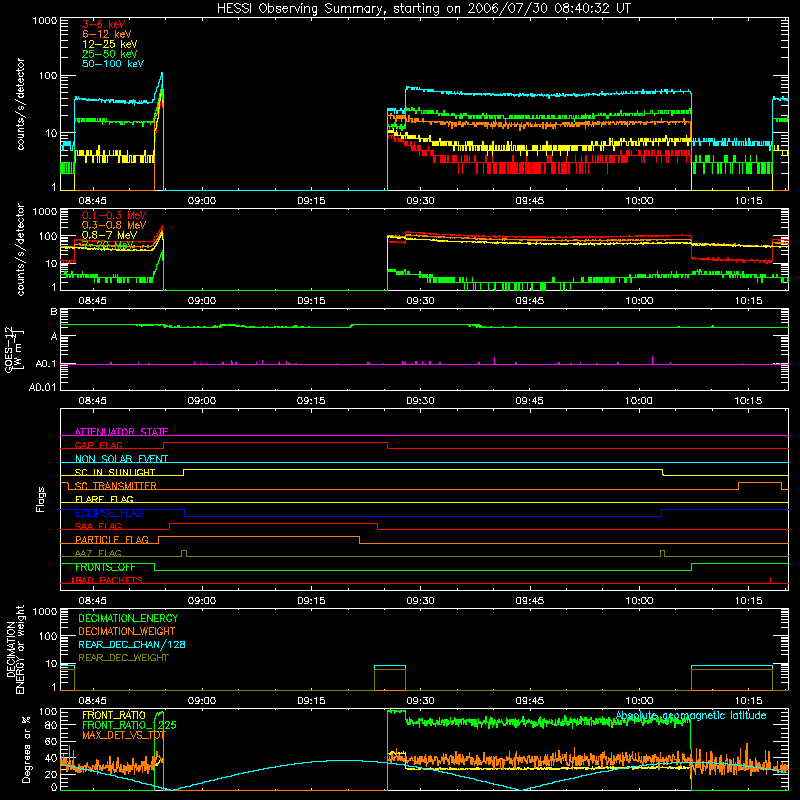
Task: Click the HESSI Observing Summary title text
Action: pos(423,9)
